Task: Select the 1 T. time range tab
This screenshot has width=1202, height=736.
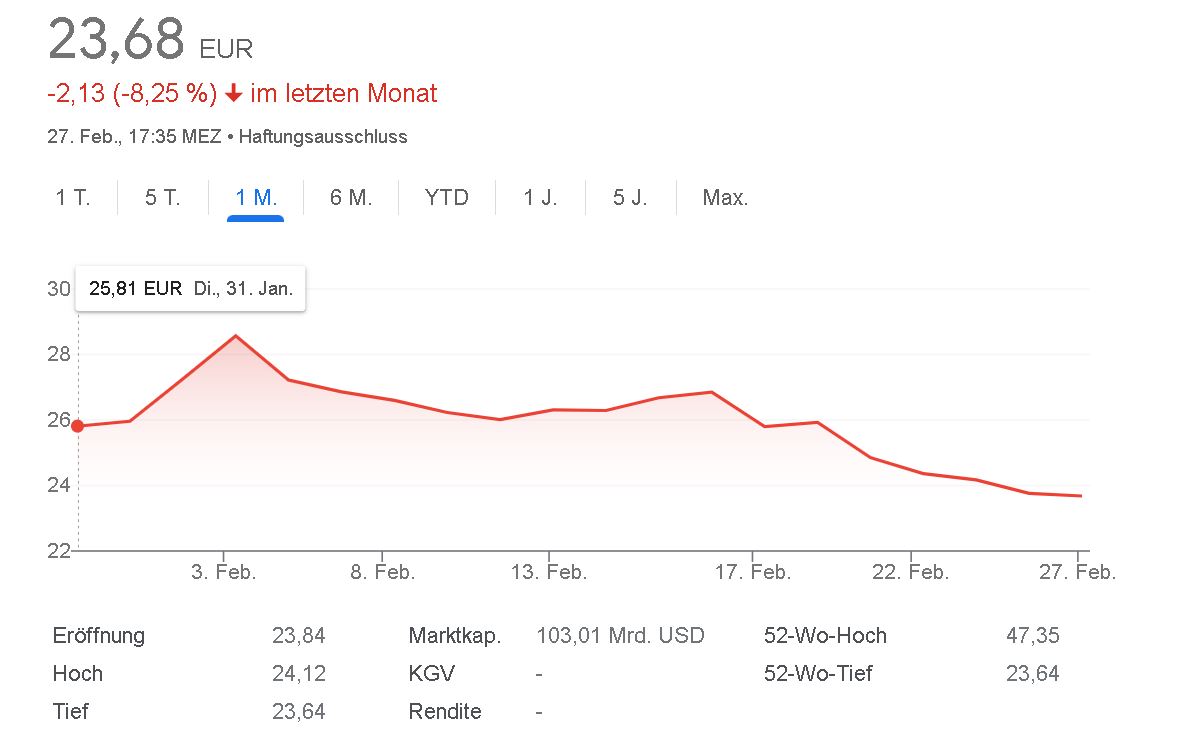Action: (x=73, y=198)
